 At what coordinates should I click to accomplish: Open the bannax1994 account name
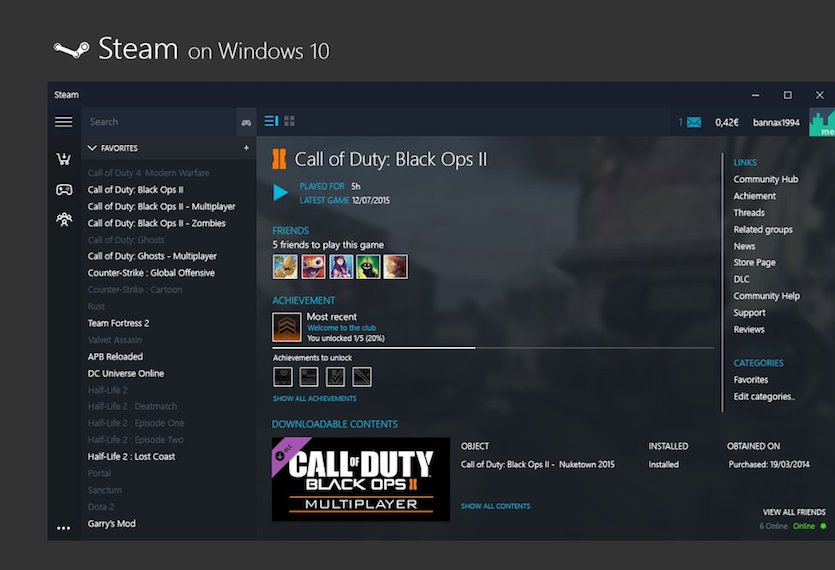[x=776, y=123]
